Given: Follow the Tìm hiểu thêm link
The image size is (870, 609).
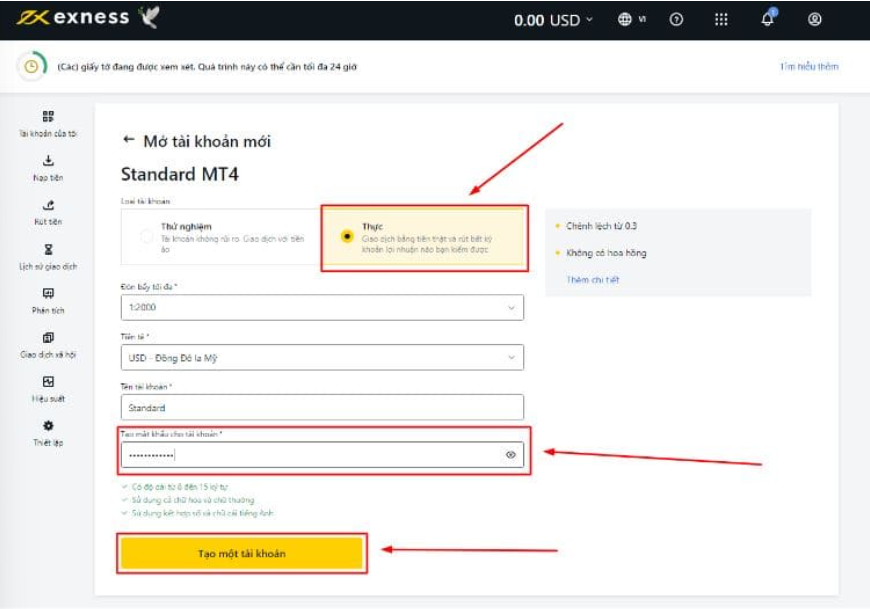Looking at the screenshot, I should [809, 67].
